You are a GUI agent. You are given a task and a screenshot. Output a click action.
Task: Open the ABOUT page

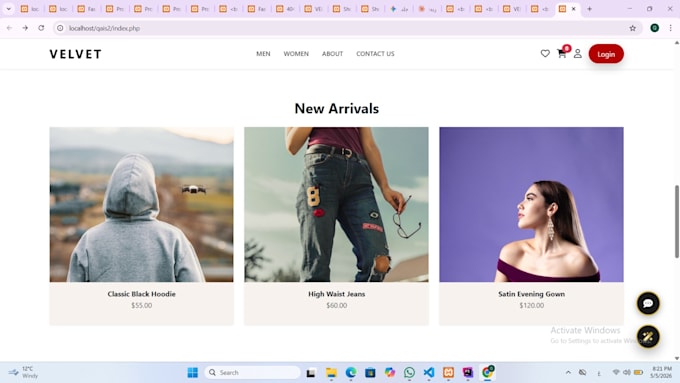tap(332, 54)
